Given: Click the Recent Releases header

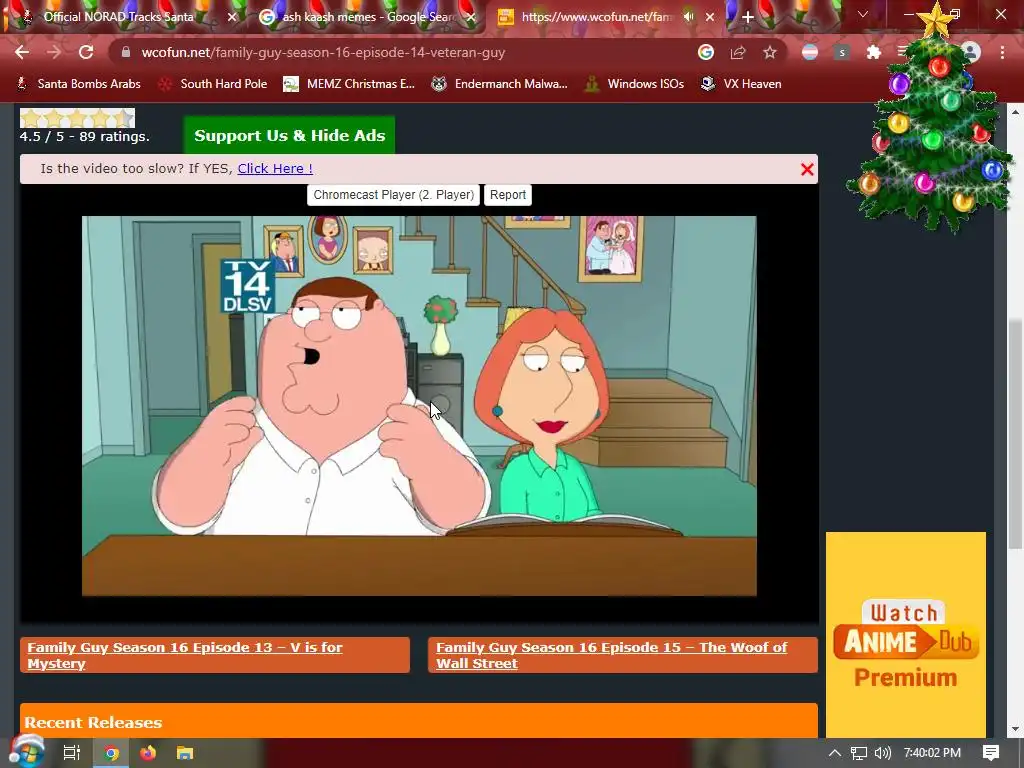Looking at the screenshot, I should point(419,722).
